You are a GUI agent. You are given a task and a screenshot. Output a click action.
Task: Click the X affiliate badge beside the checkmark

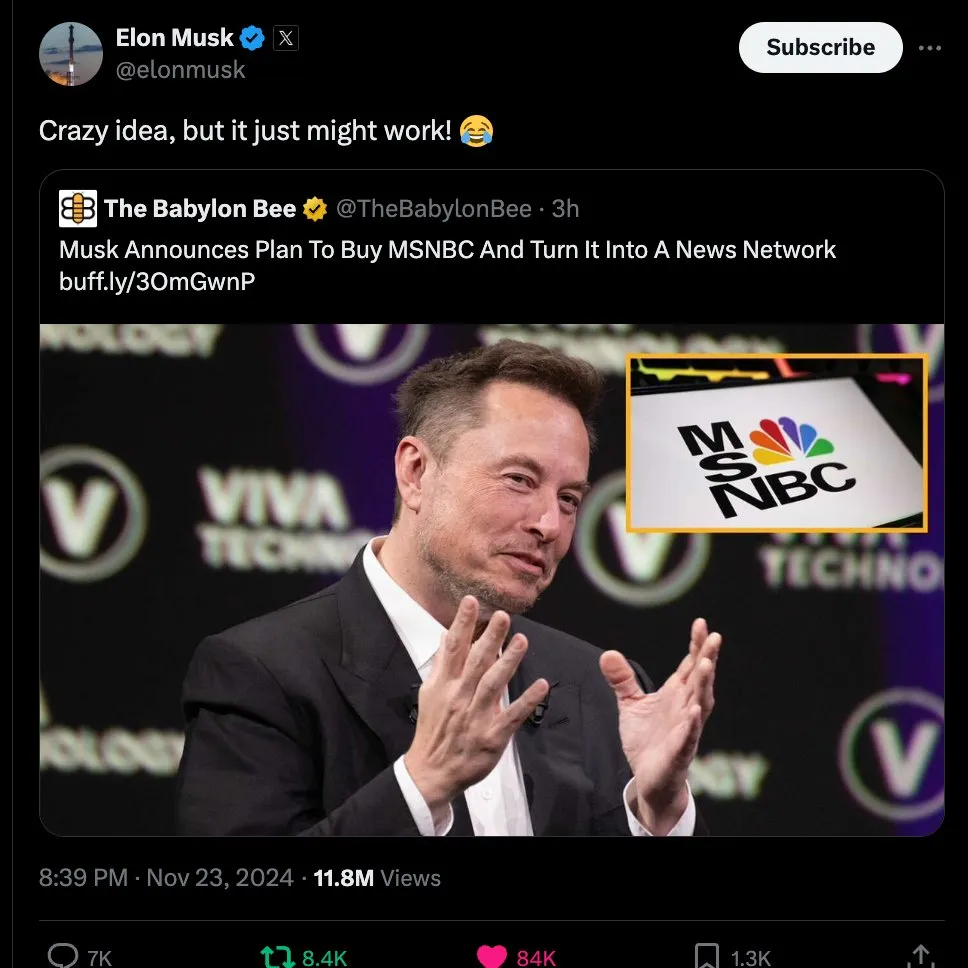(286, 37)
